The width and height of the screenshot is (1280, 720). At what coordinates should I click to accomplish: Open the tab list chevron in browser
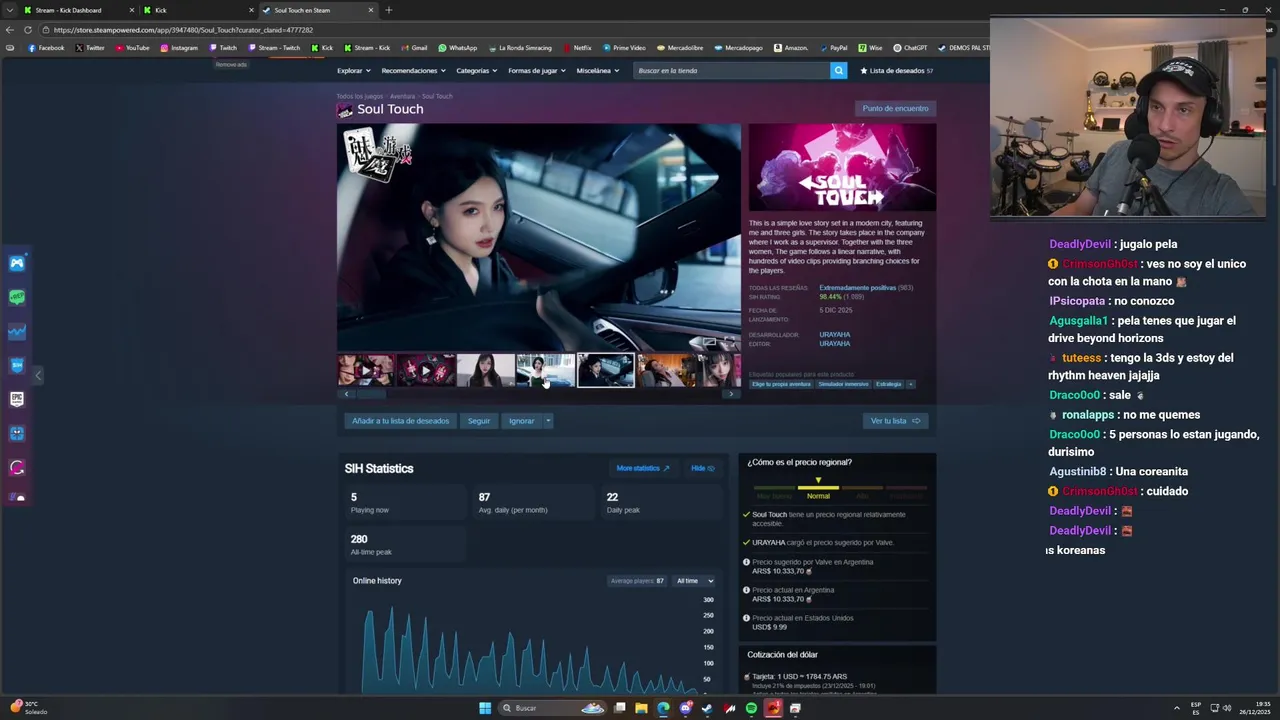(x=10, y=10)
